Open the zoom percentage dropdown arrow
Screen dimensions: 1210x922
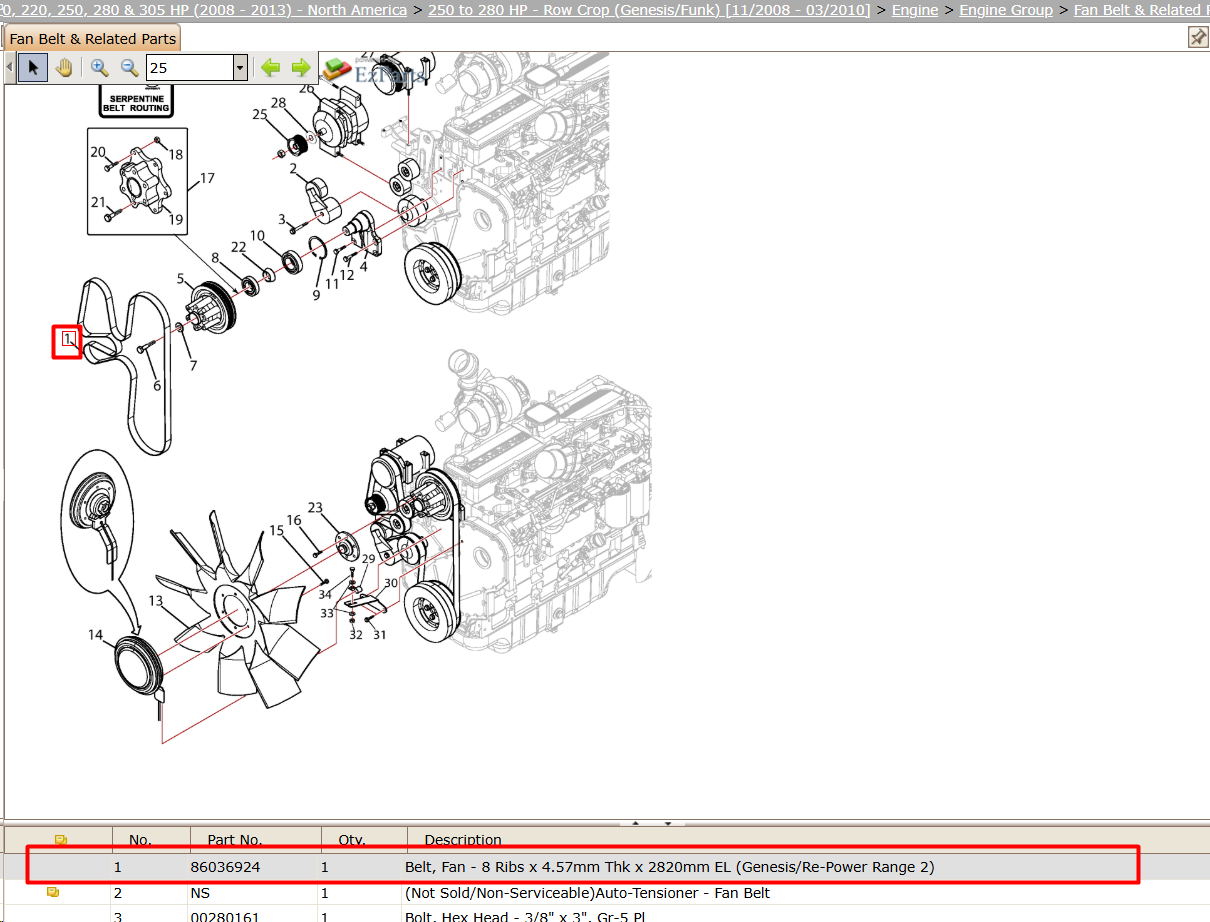[240, 68]
